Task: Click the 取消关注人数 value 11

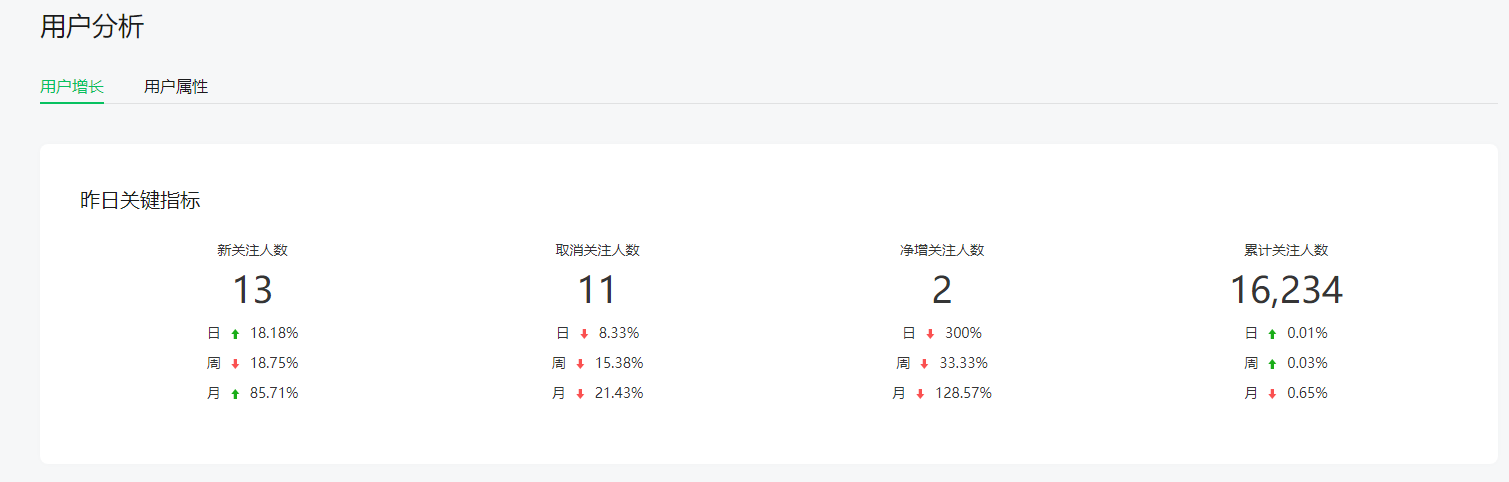Action: 597,290
